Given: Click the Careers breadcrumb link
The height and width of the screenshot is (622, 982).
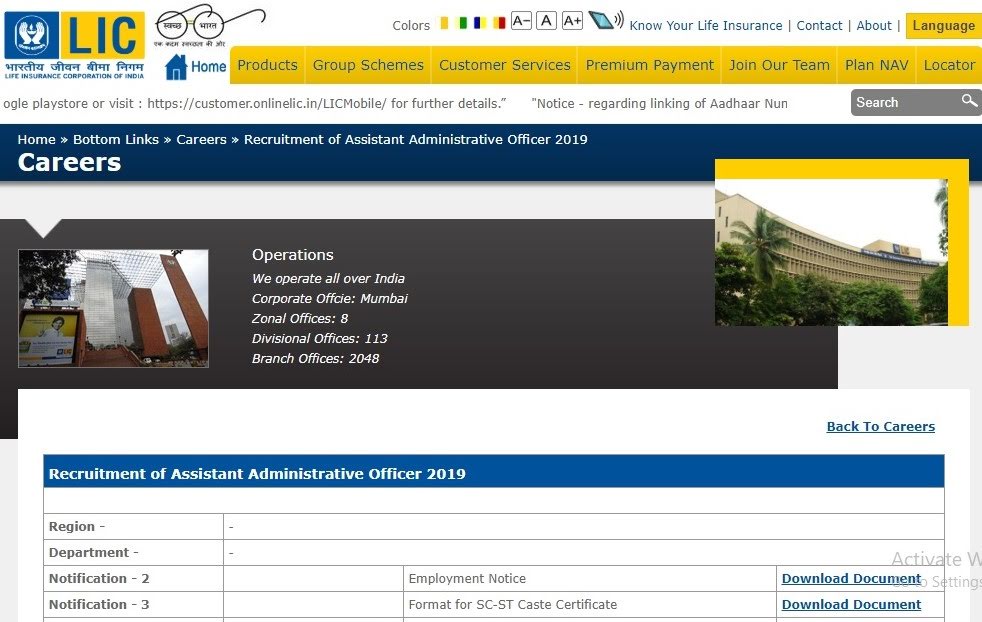Looking at the screenshot, I should coord(201,140).
